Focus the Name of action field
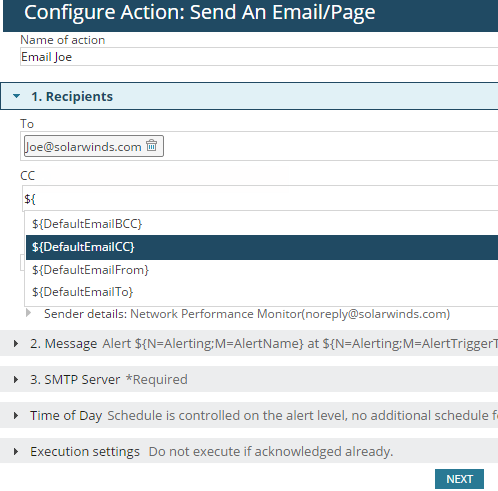The width and height of the screenshot is (498, 491). coord(259,57)
